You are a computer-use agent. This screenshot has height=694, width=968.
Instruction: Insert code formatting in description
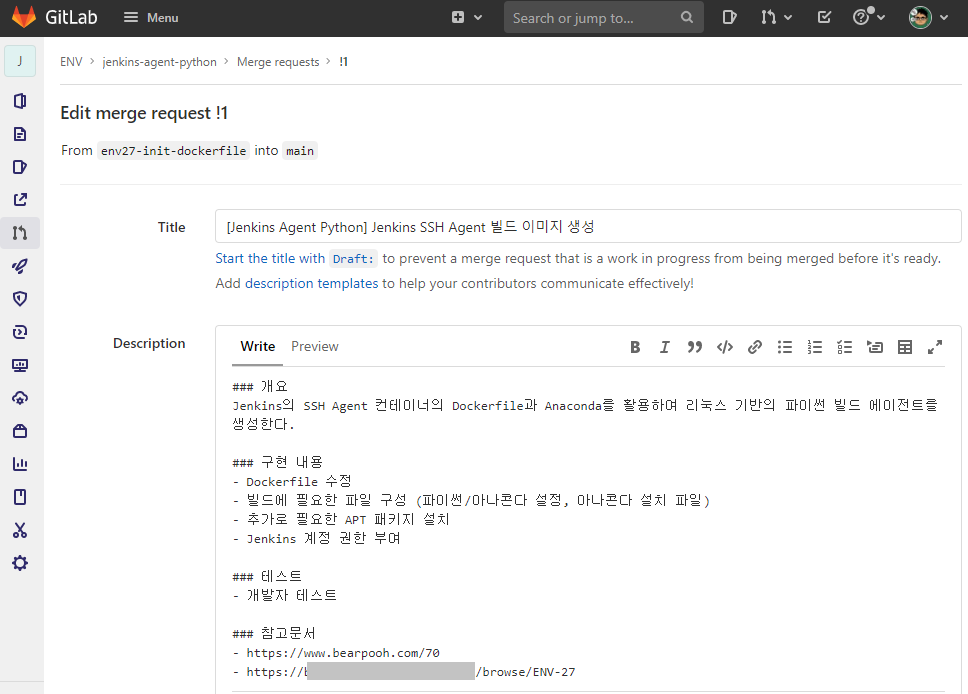pos(725,347)
